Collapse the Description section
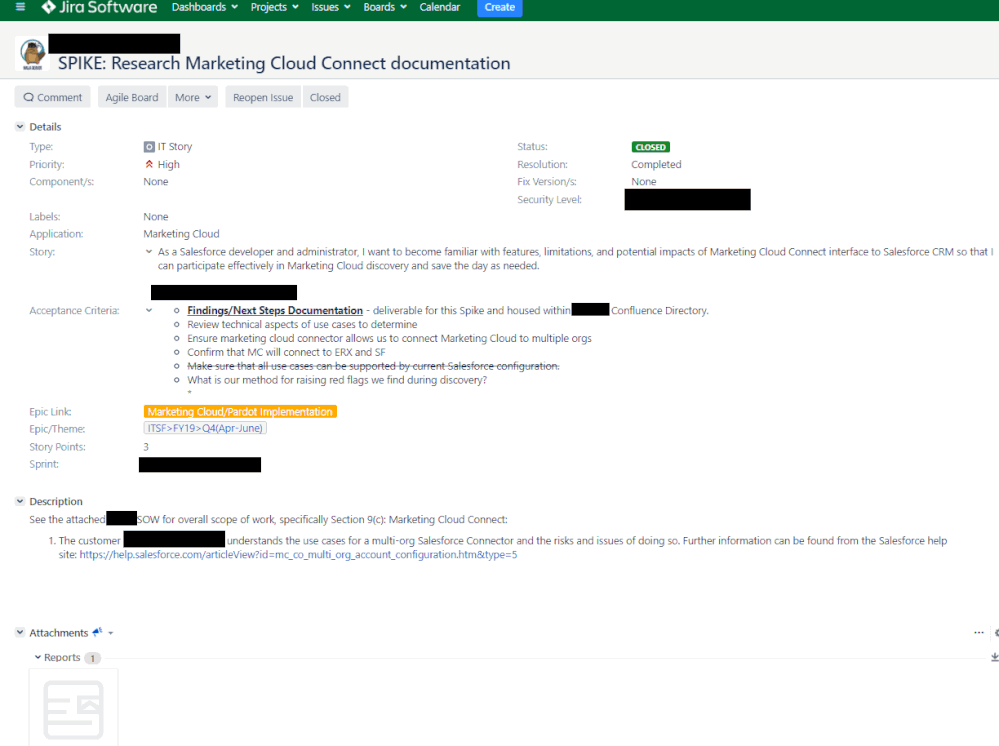 (20, 501)
